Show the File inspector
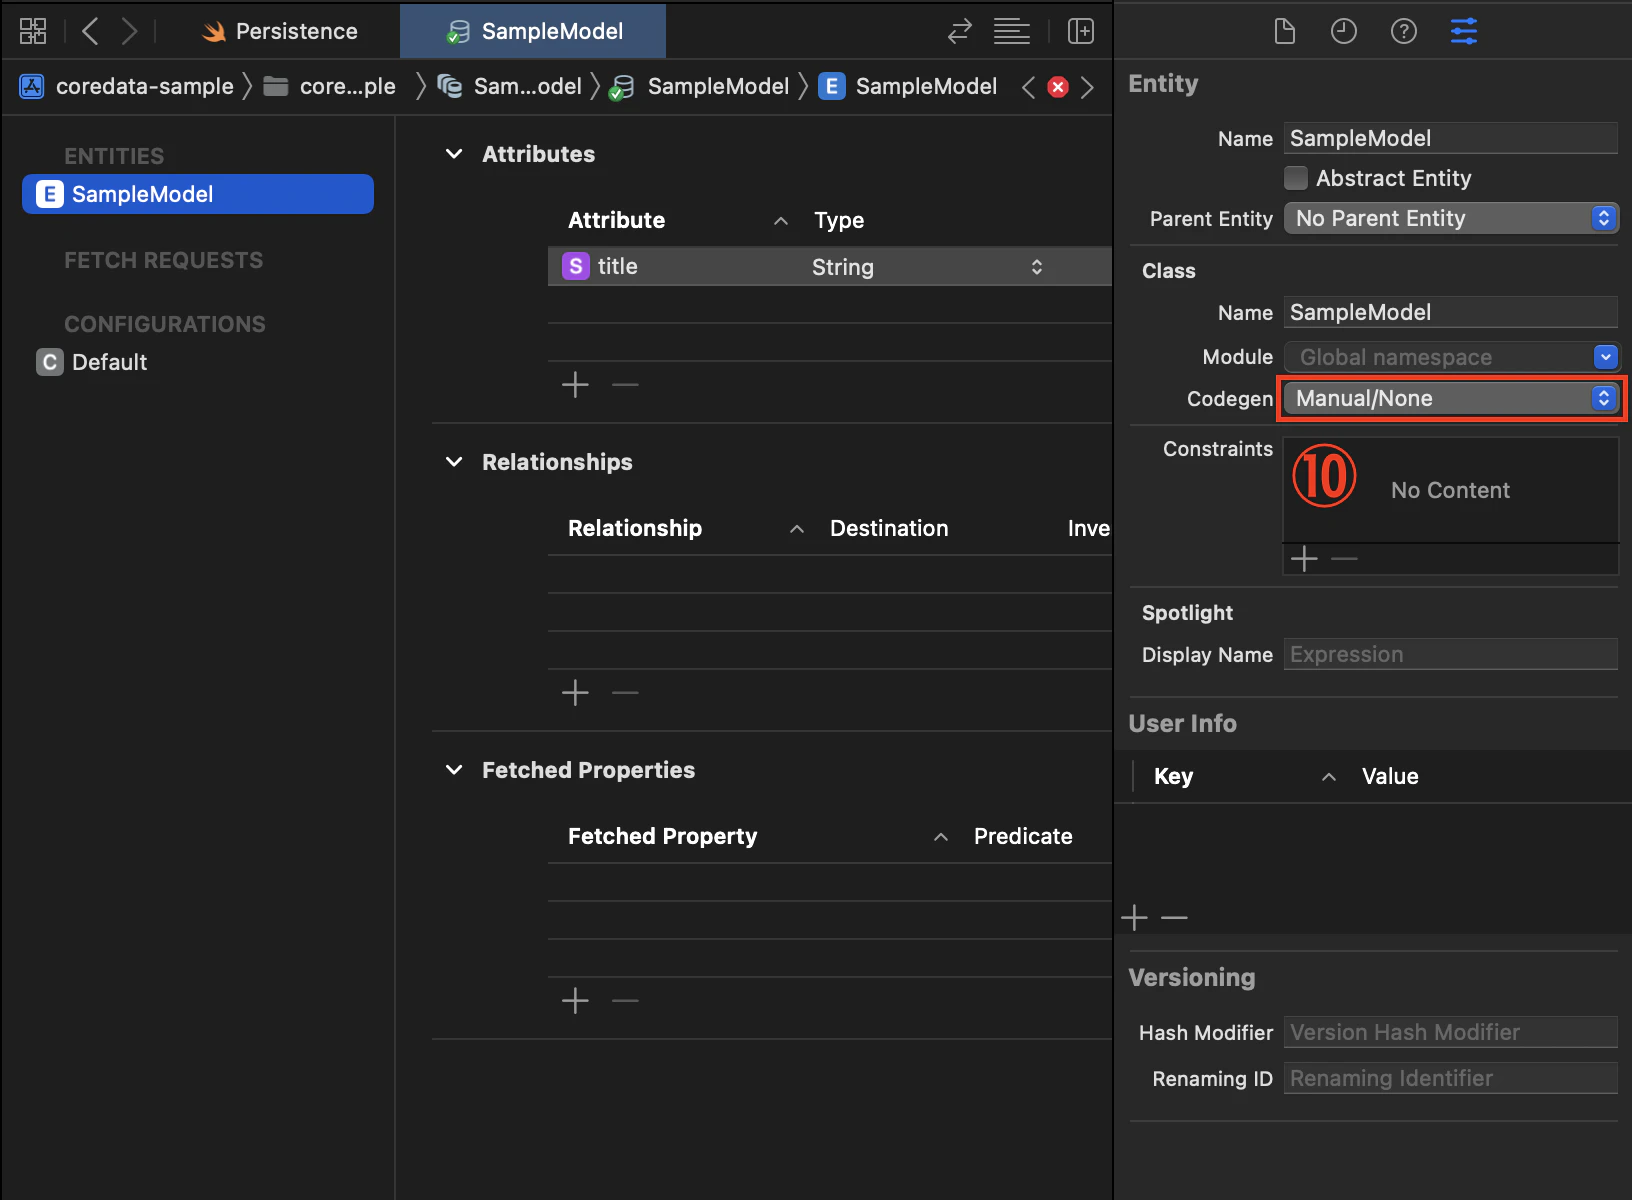 1285,31
